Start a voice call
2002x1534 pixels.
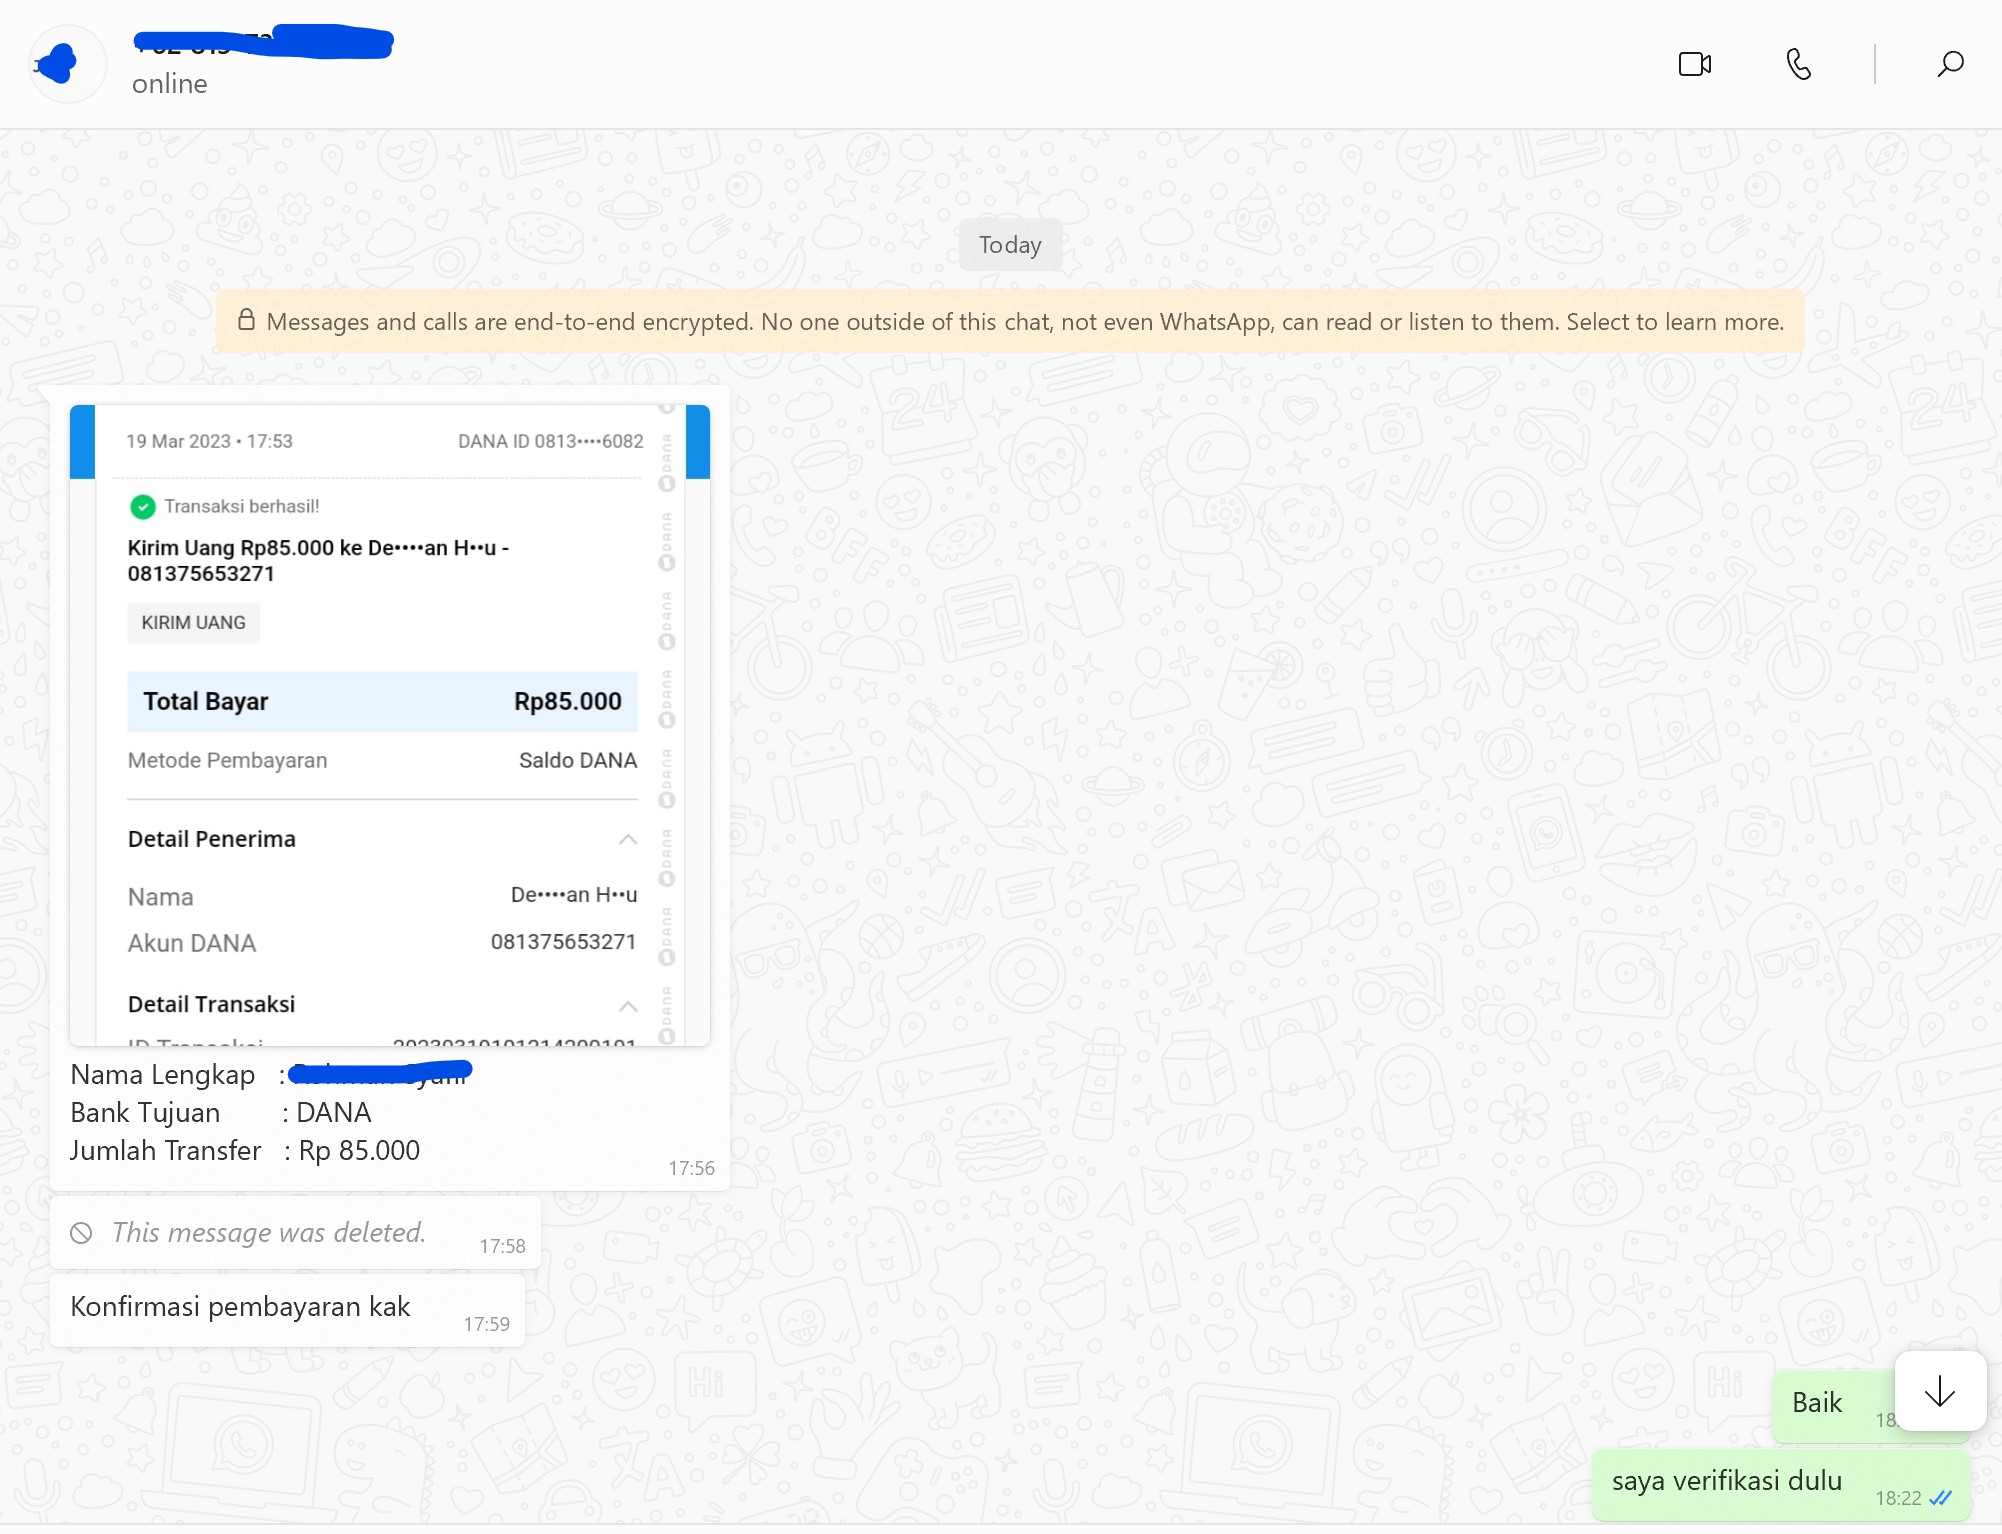click(1798, 64)
